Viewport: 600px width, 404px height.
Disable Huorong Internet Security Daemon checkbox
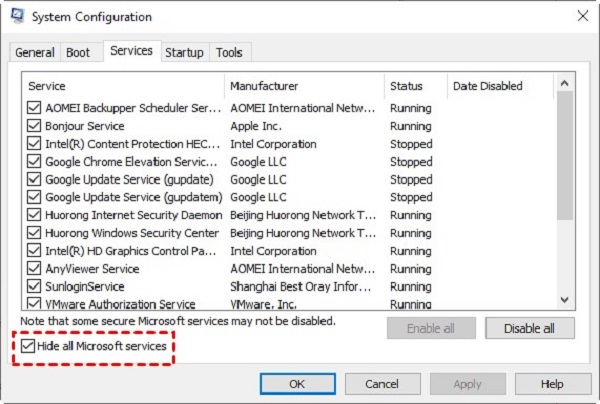click(x=34, y=215)
